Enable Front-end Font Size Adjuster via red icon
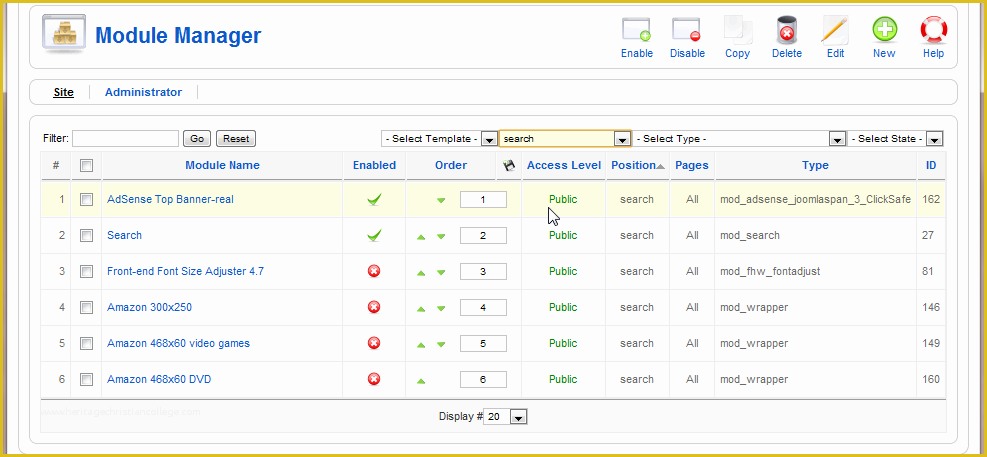Screen dimensions: 987x457 (374, 271)
